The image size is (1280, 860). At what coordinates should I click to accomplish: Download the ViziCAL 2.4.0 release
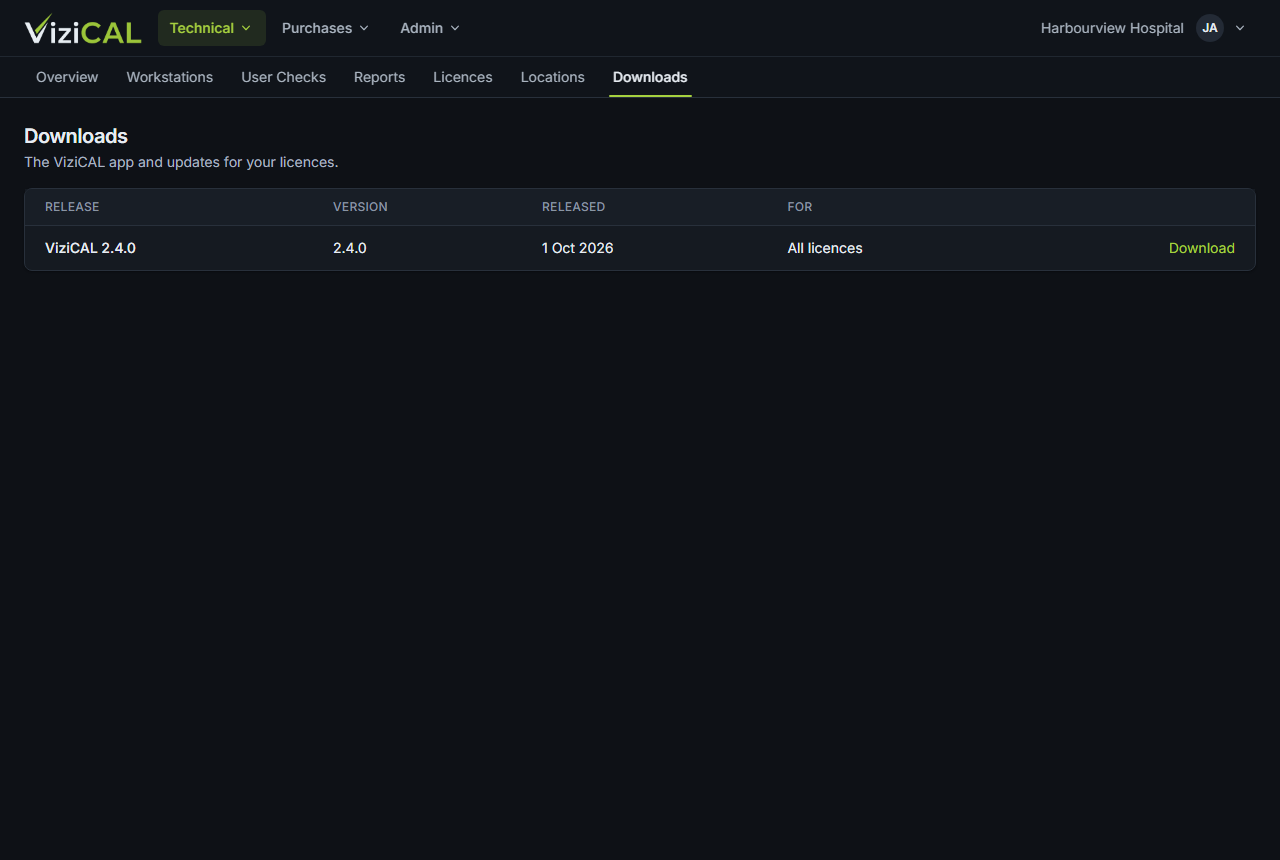tap(1202, 248)
